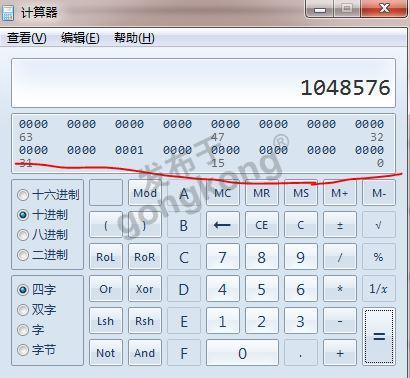
Task: Open the 帮助(H) menu
Action: 134,38
